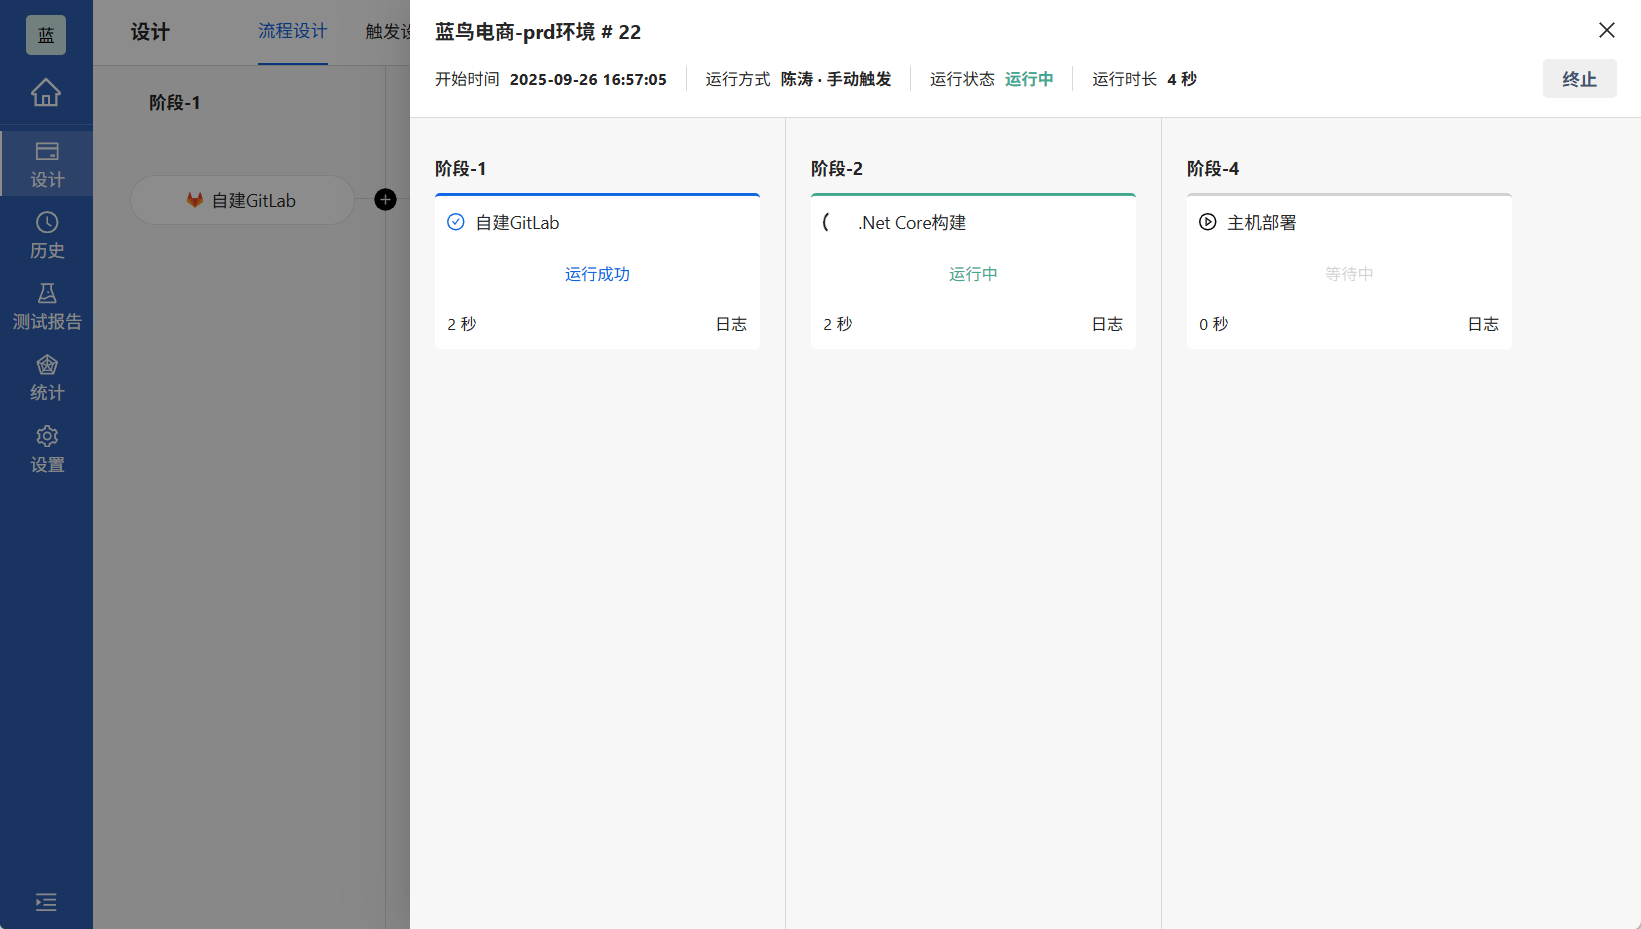Click the GitLab fox icon on the 自建GitLab node
The image size is (1641, 929).
tap(194, 199)
